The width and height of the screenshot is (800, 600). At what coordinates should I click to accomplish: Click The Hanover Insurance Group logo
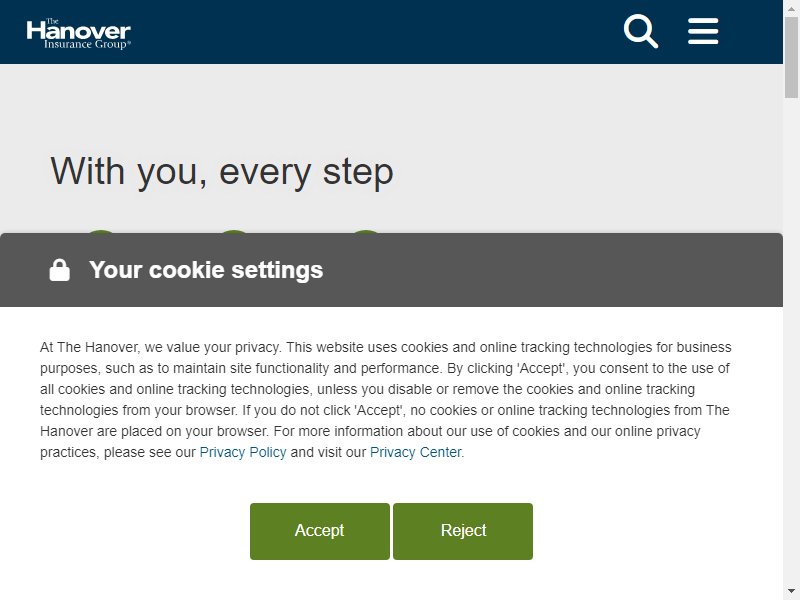click(79, 34)
